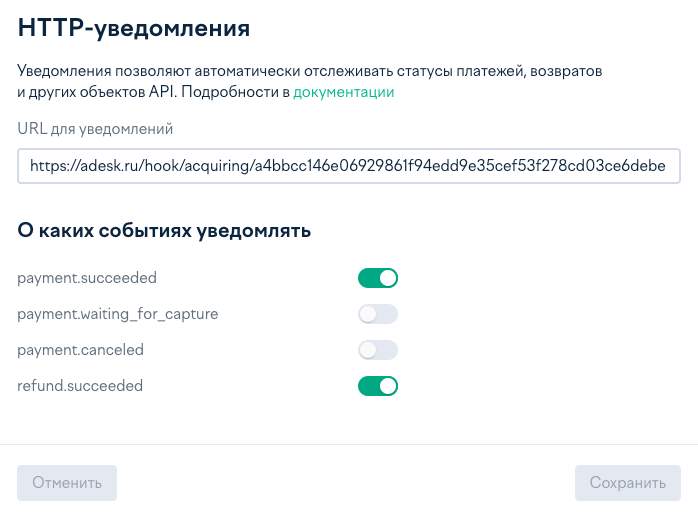Click the white knob of the refund.succeeded switch
The image size is (698, 519).
point(388,386)
